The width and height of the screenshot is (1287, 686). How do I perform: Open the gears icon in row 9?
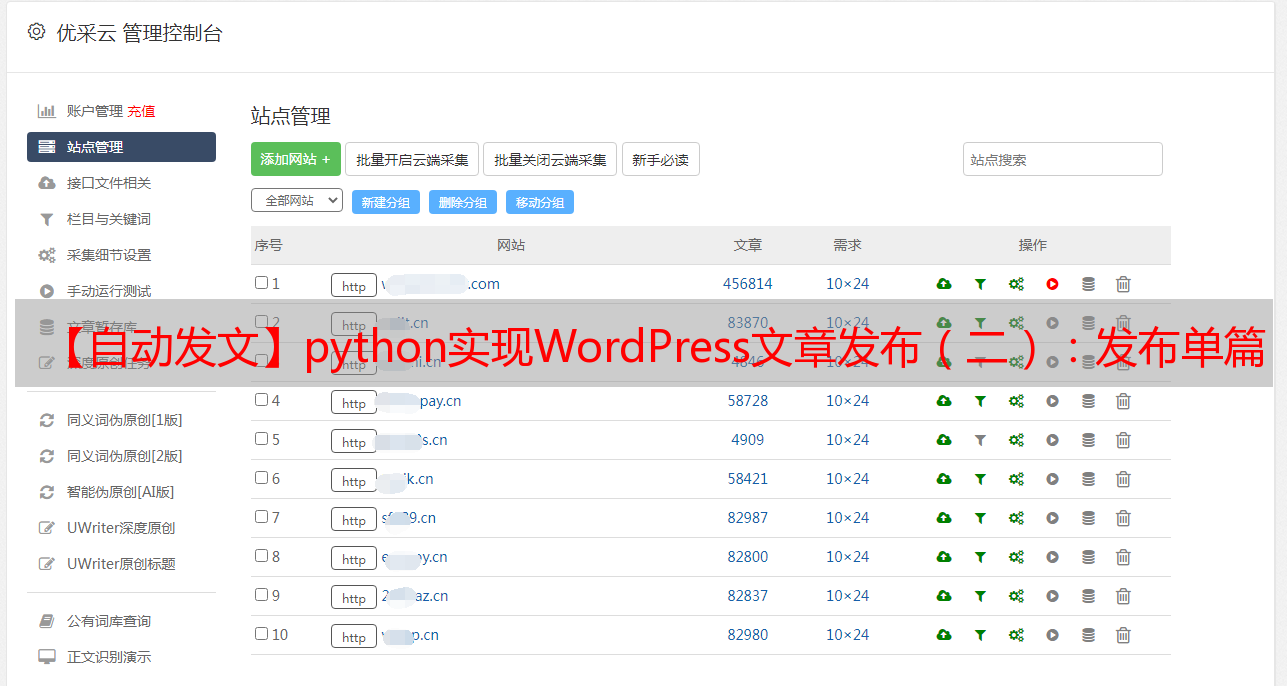pyautogui.click(x=1016, y=596)
